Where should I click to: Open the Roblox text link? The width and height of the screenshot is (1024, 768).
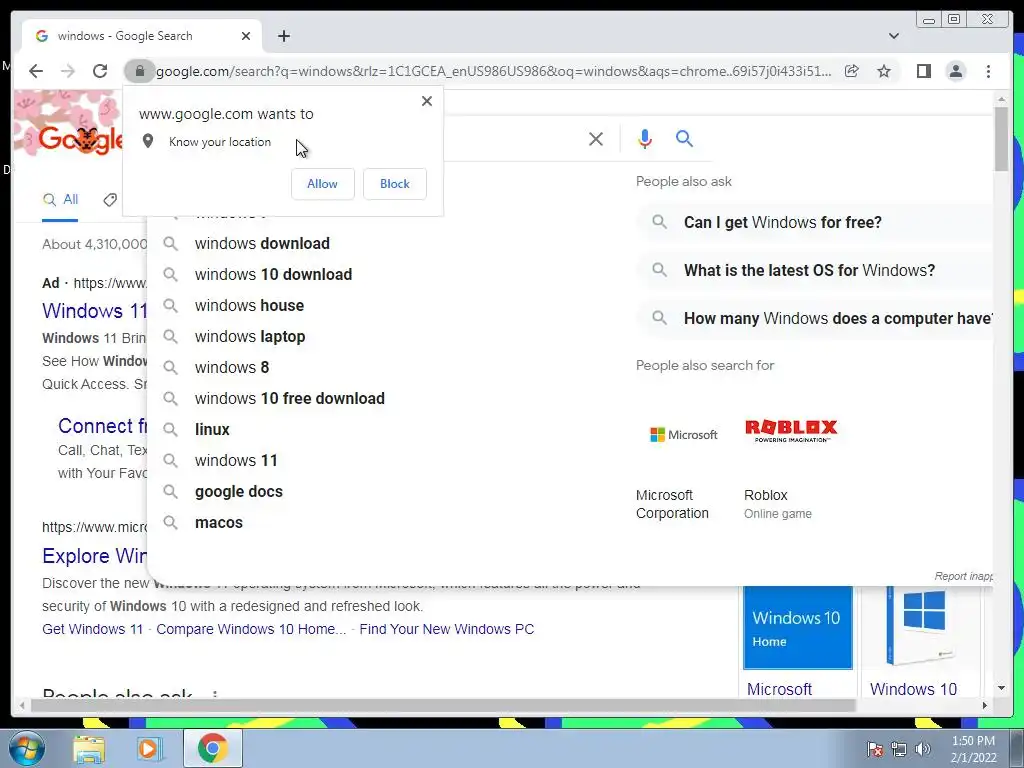tap(765, 495)
